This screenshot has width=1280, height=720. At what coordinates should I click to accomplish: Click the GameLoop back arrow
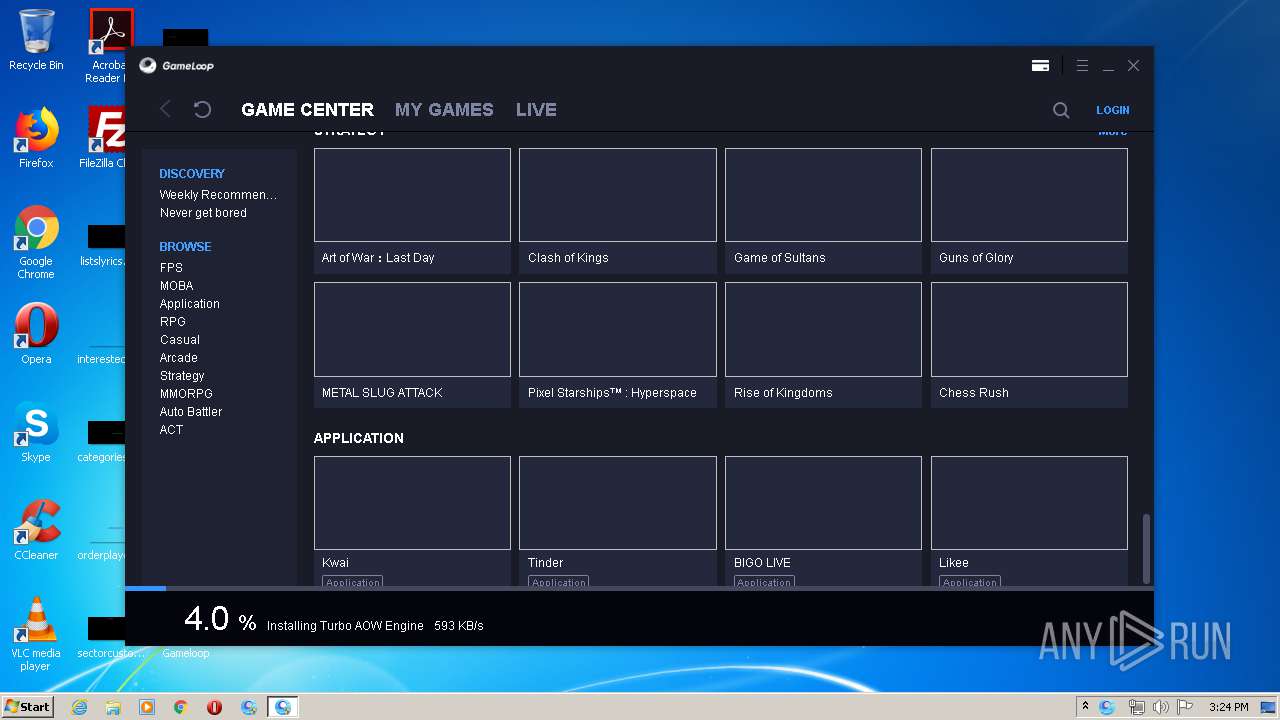tap(166, 109)
